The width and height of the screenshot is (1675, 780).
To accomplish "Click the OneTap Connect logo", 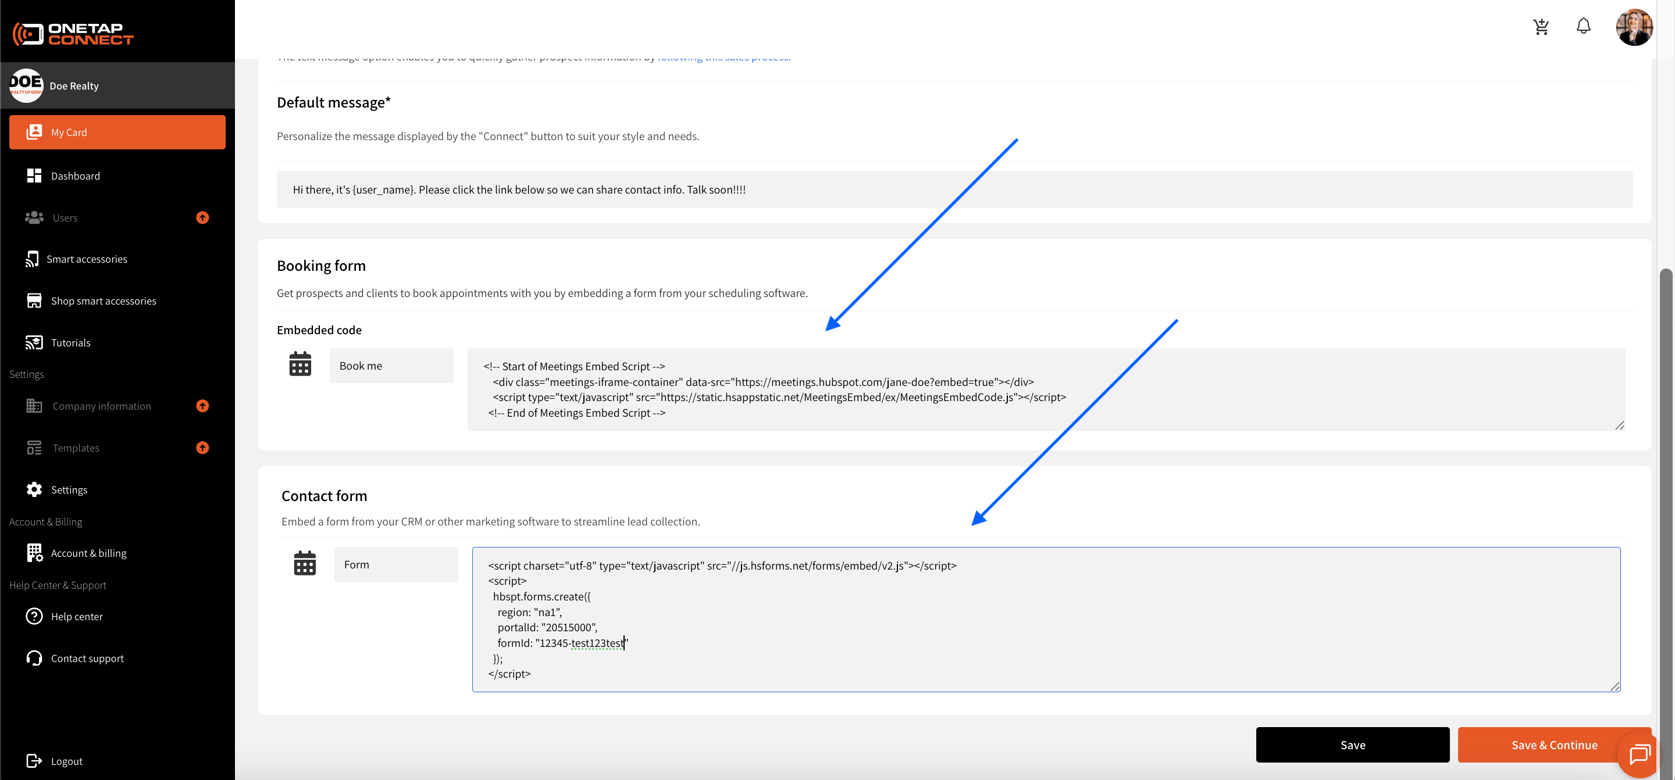I will pos(73,34).
